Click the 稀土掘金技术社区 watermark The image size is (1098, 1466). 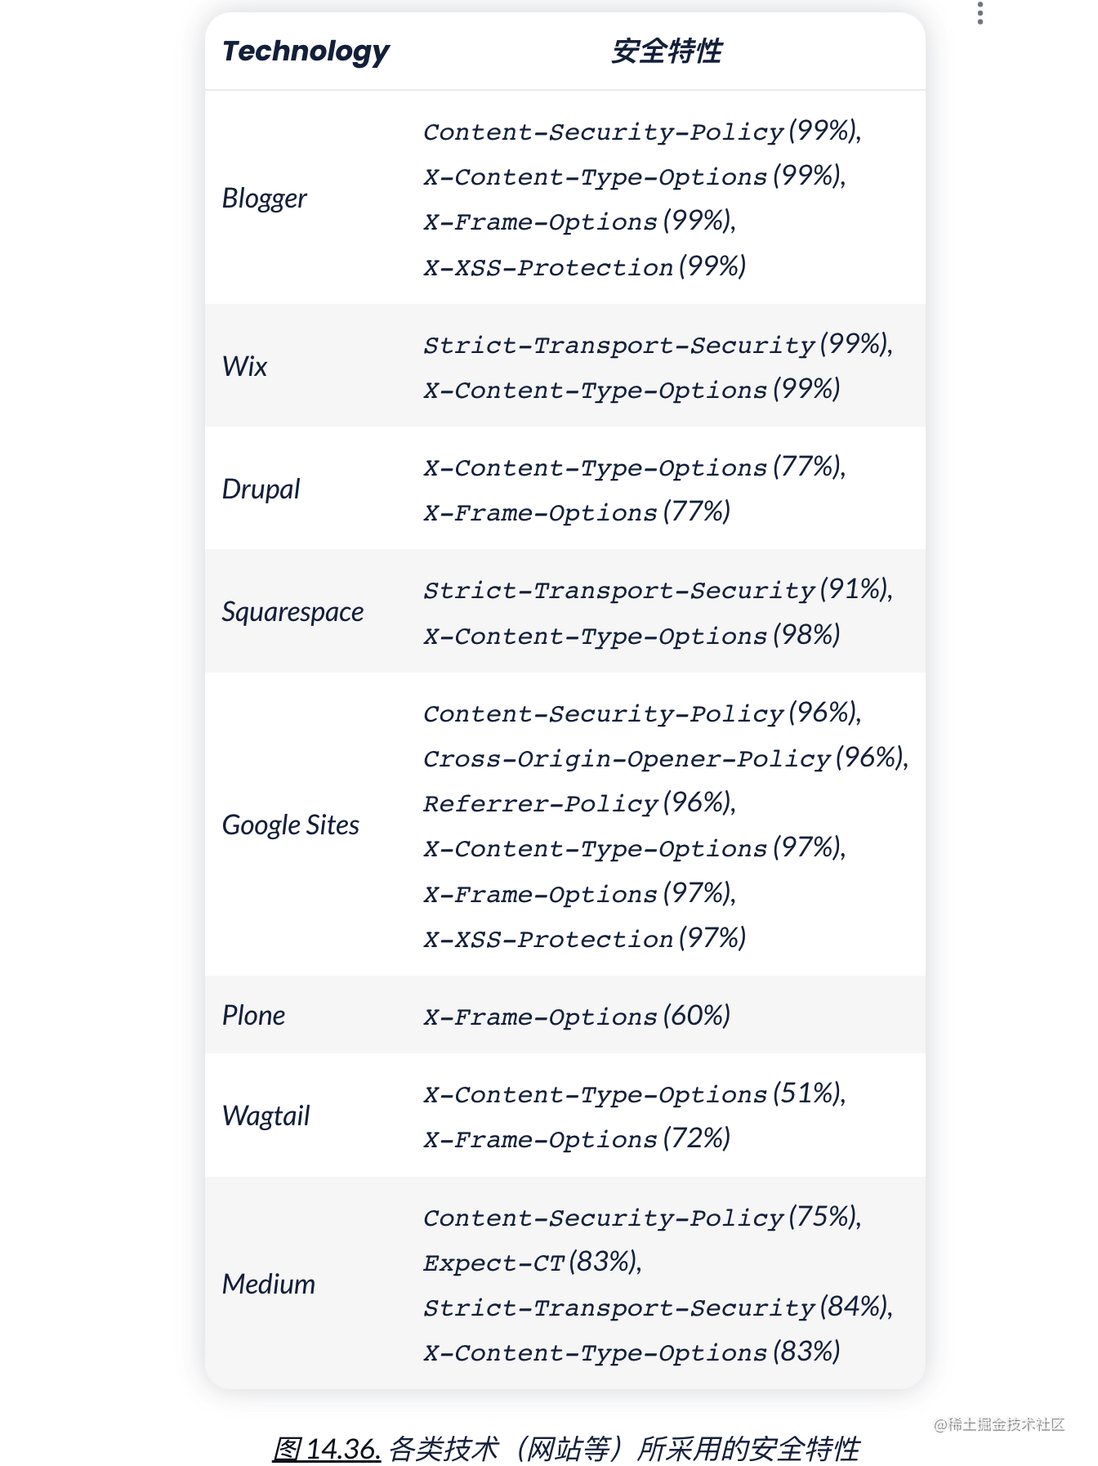(999, 1424)
